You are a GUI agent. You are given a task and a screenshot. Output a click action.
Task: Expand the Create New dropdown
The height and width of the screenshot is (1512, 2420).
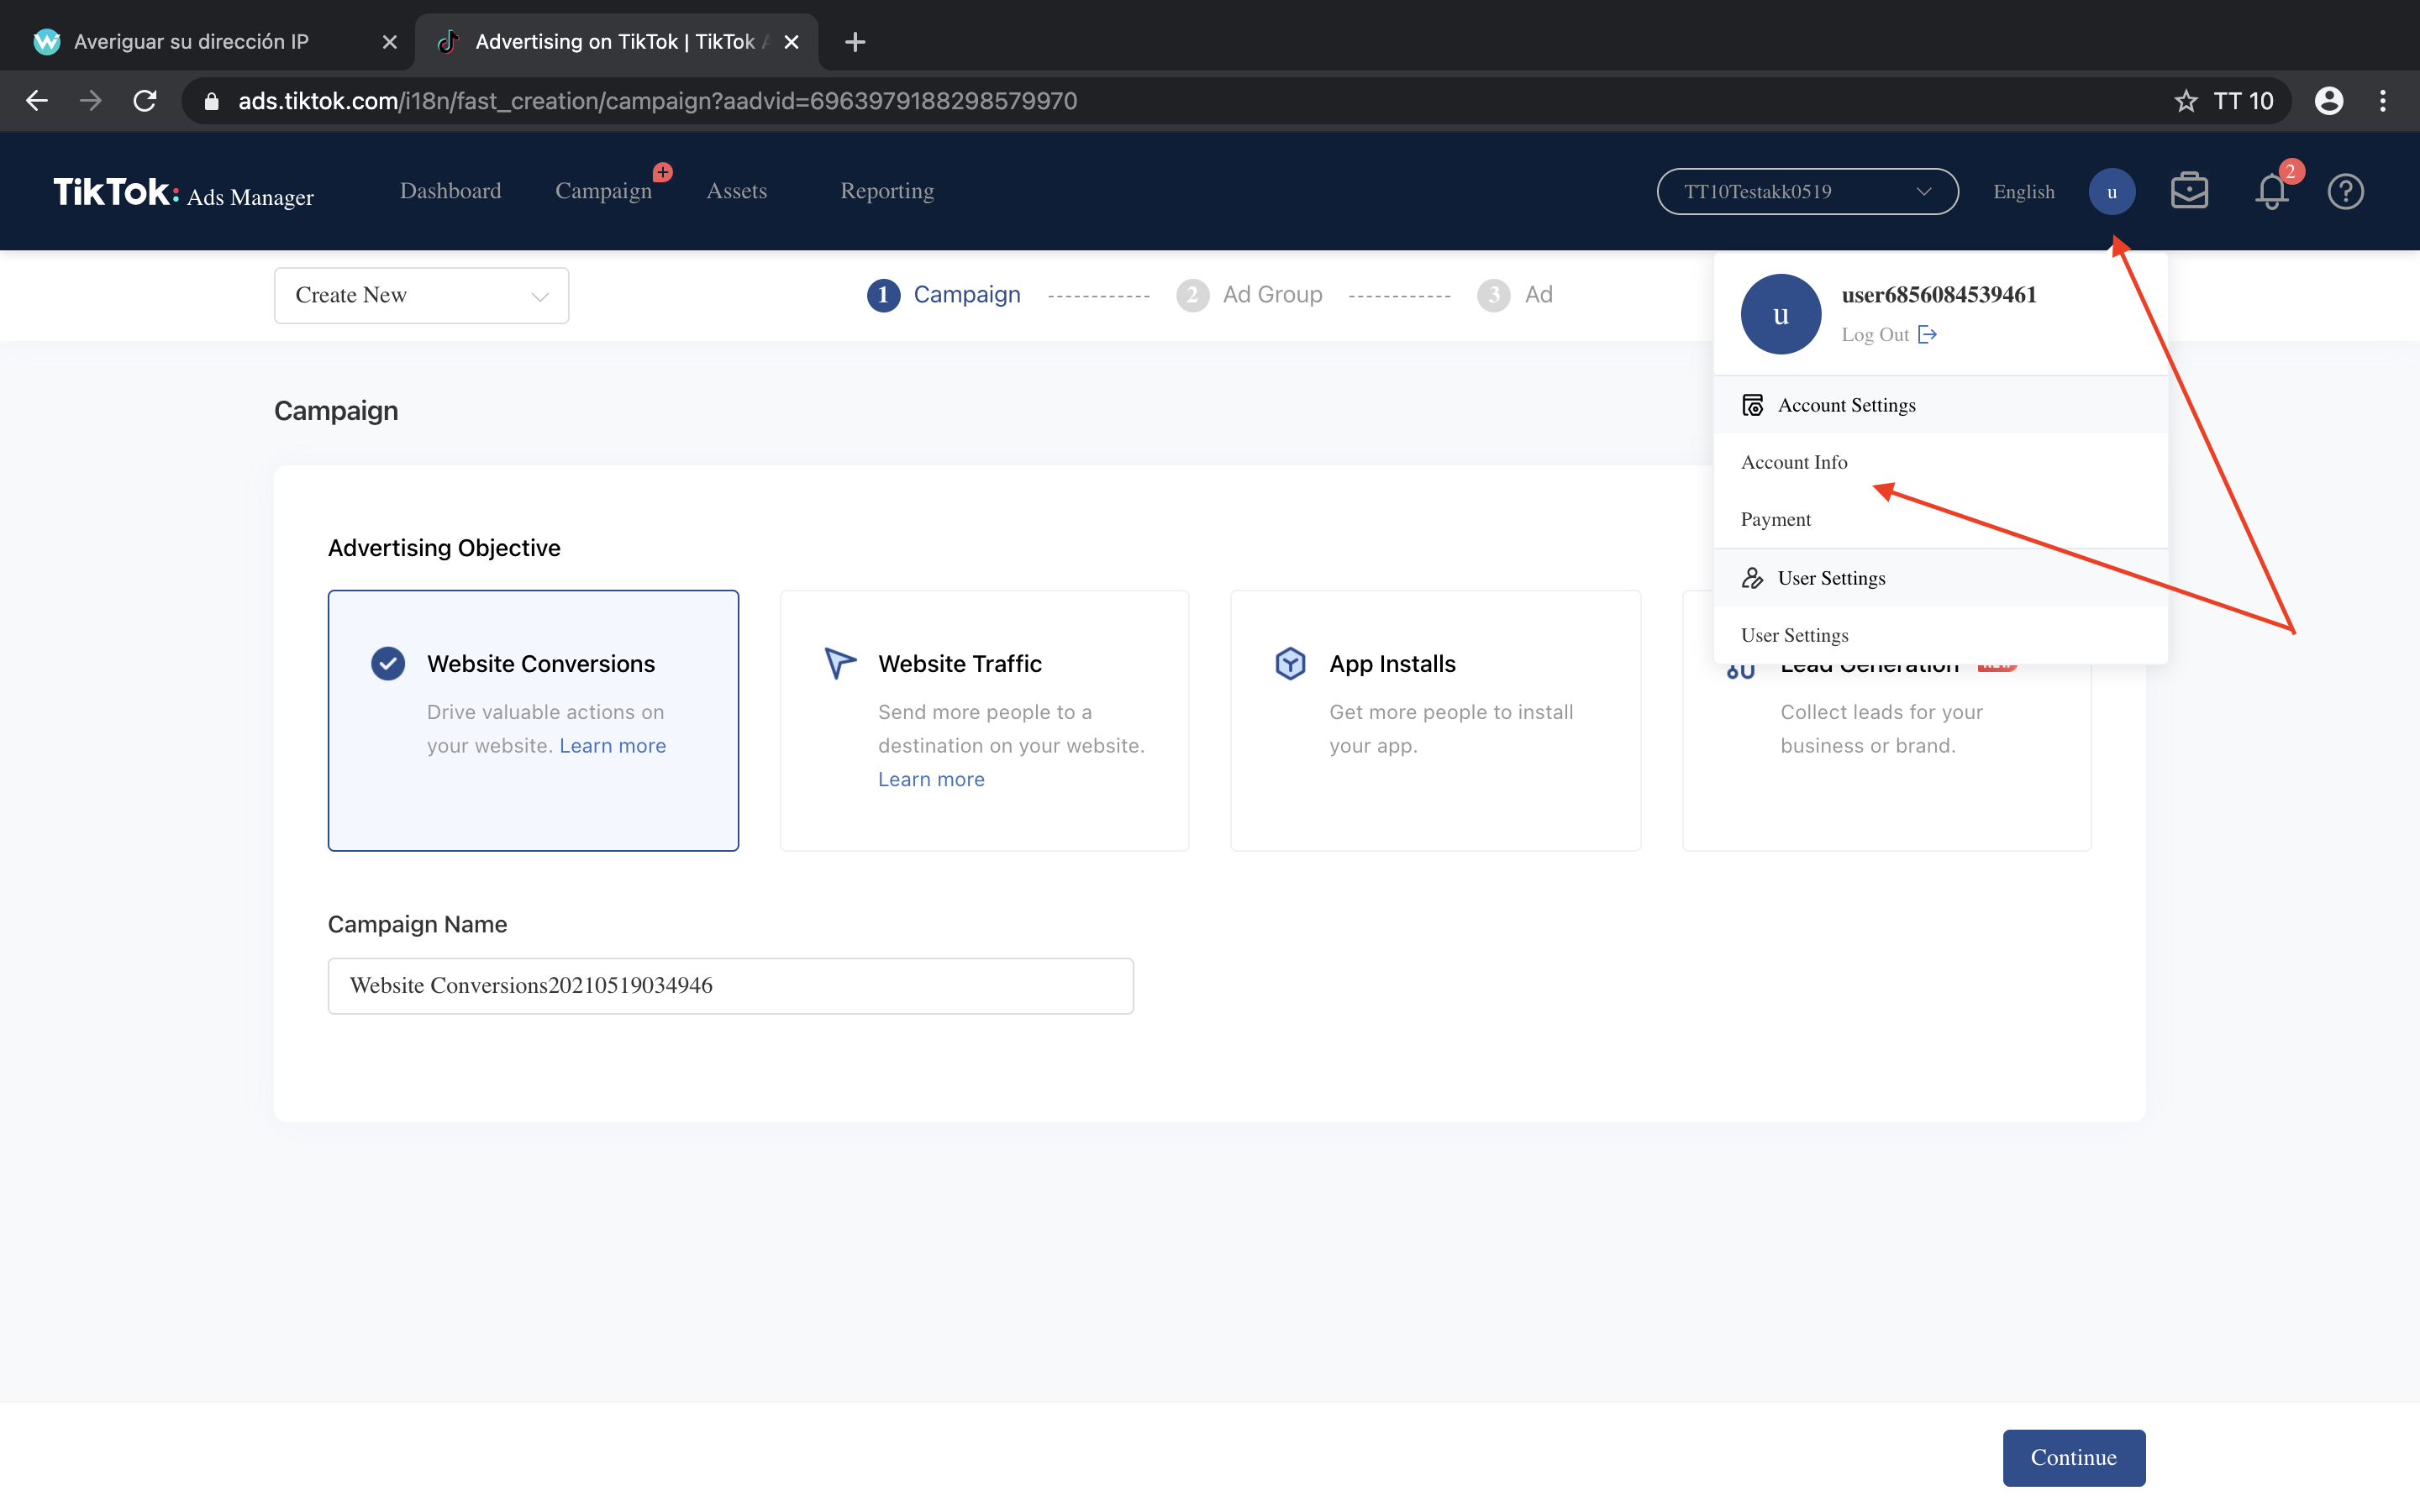[x=421, y=295]
